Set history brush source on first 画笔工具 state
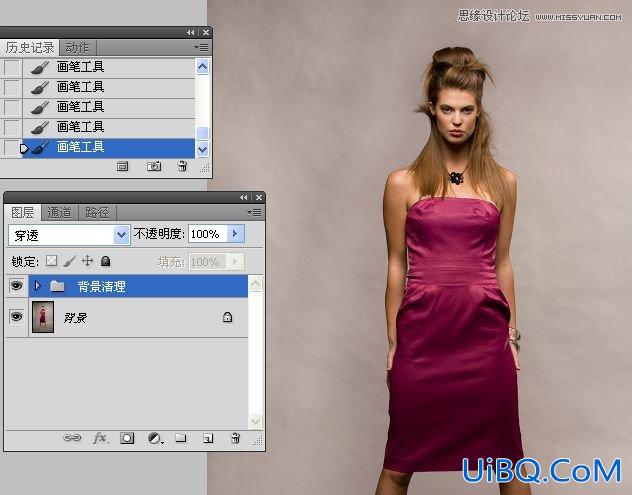 coord(11,67)
